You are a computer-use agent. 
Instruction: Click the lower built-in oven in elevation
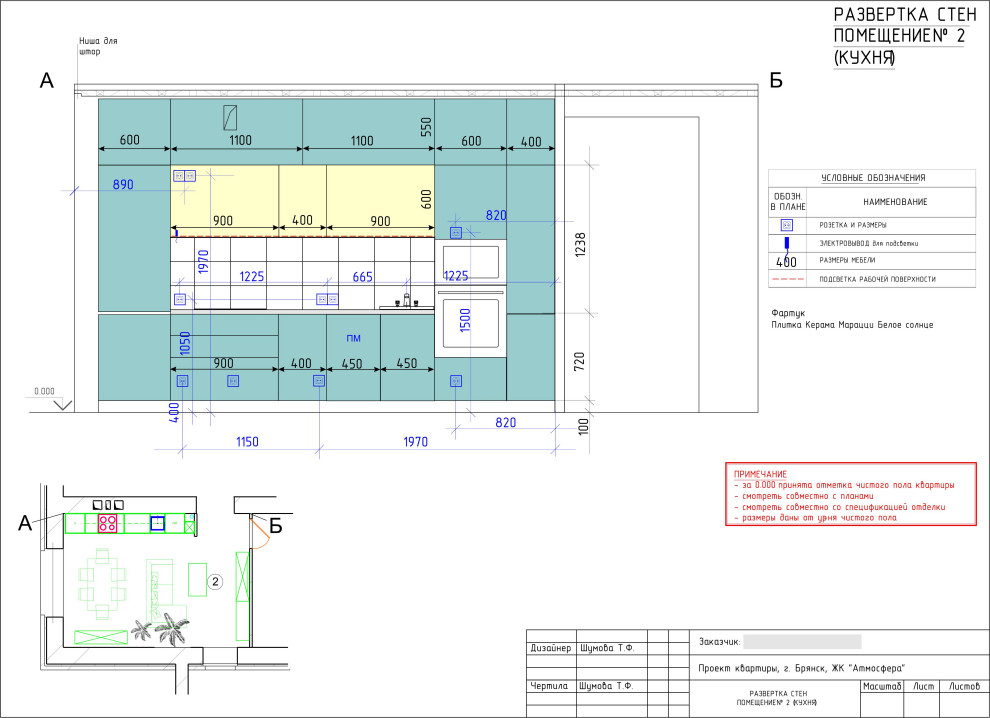[470, 320]
